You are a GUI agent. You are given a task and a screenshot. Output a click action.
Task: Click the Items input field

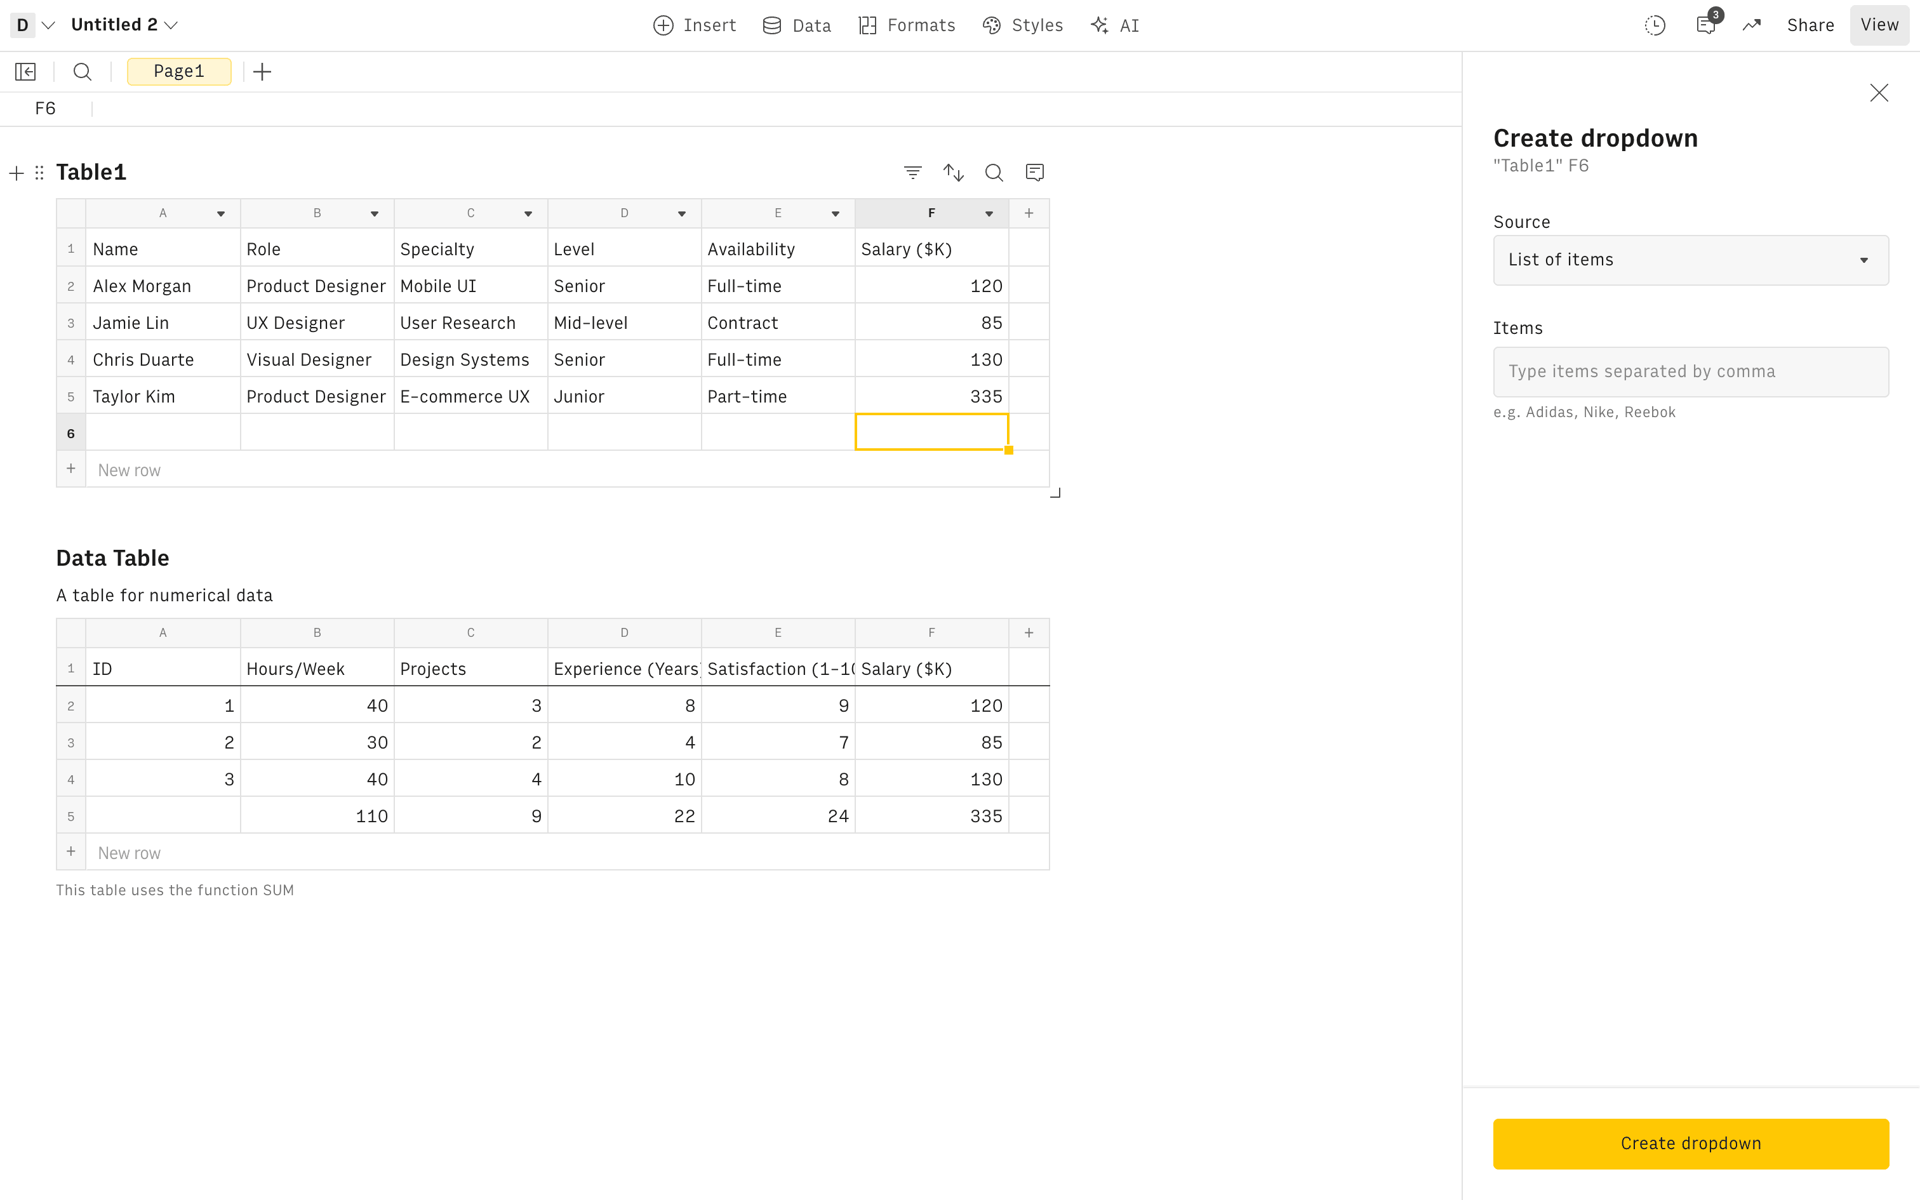[x=1690, y=372]
